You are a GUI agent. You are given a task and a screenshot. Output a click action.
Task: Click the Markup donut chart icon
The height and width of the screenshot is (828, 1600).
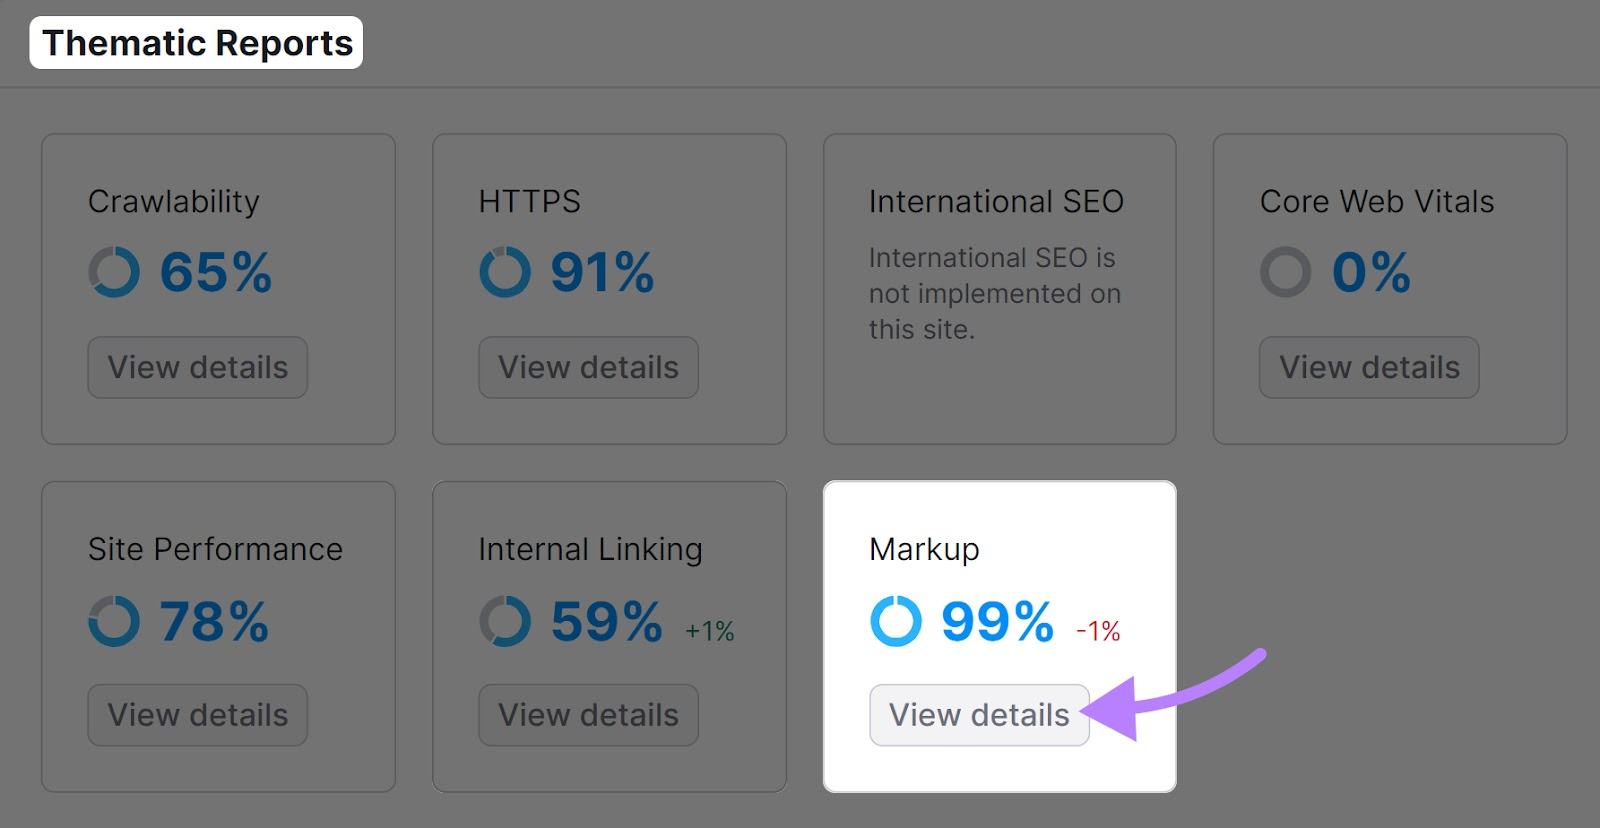tap(896, 622)
